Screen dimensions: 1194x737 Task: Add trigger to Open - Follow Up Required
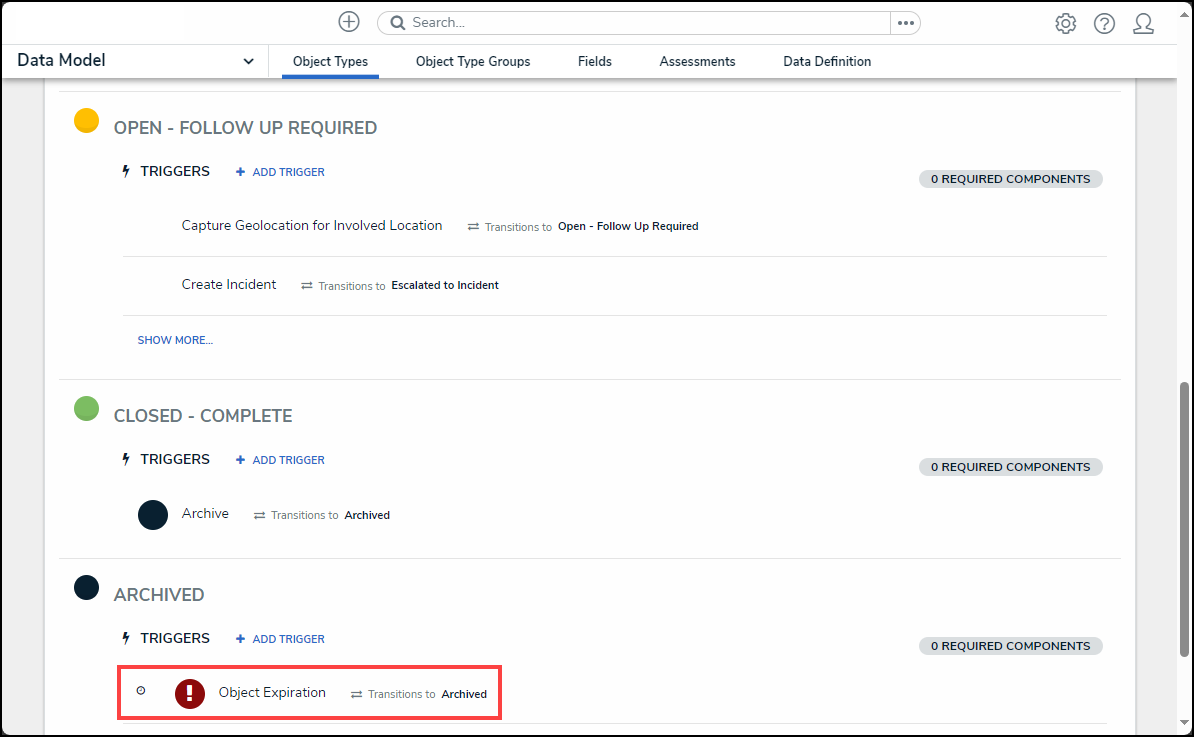point(280,172)
